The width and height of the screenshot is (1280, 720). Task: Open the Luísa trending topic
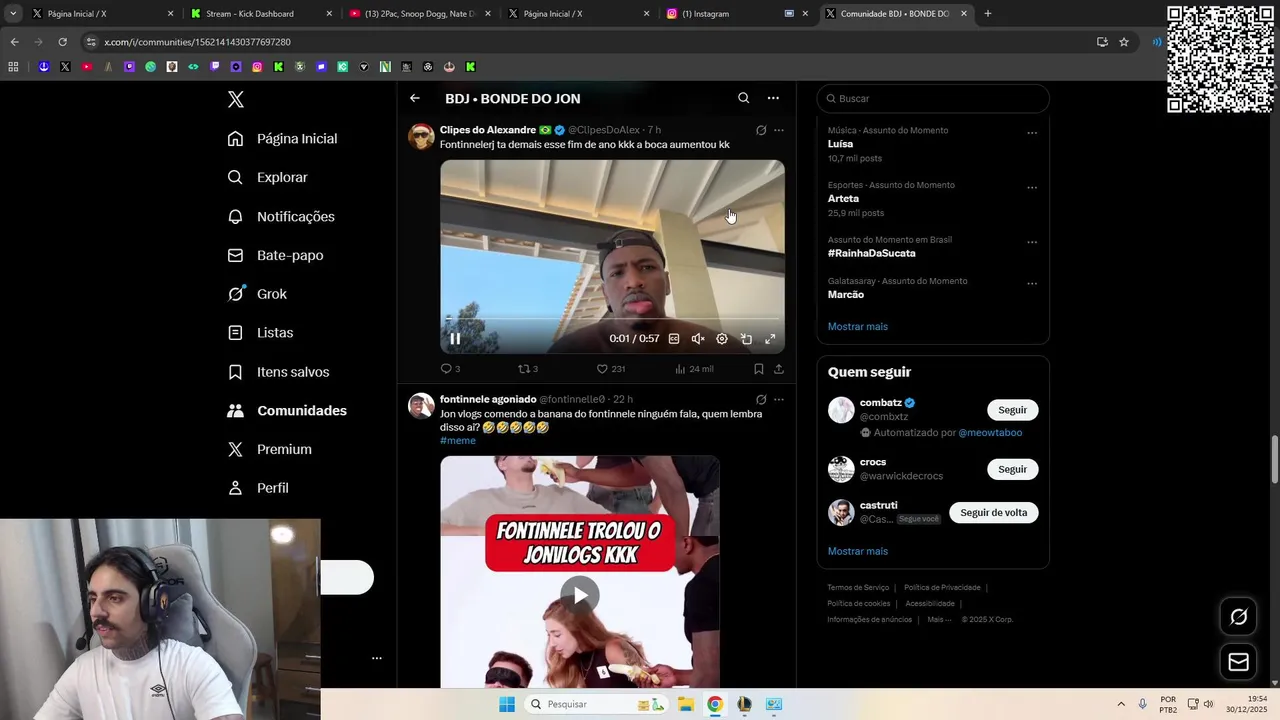(x=840, y=144)
